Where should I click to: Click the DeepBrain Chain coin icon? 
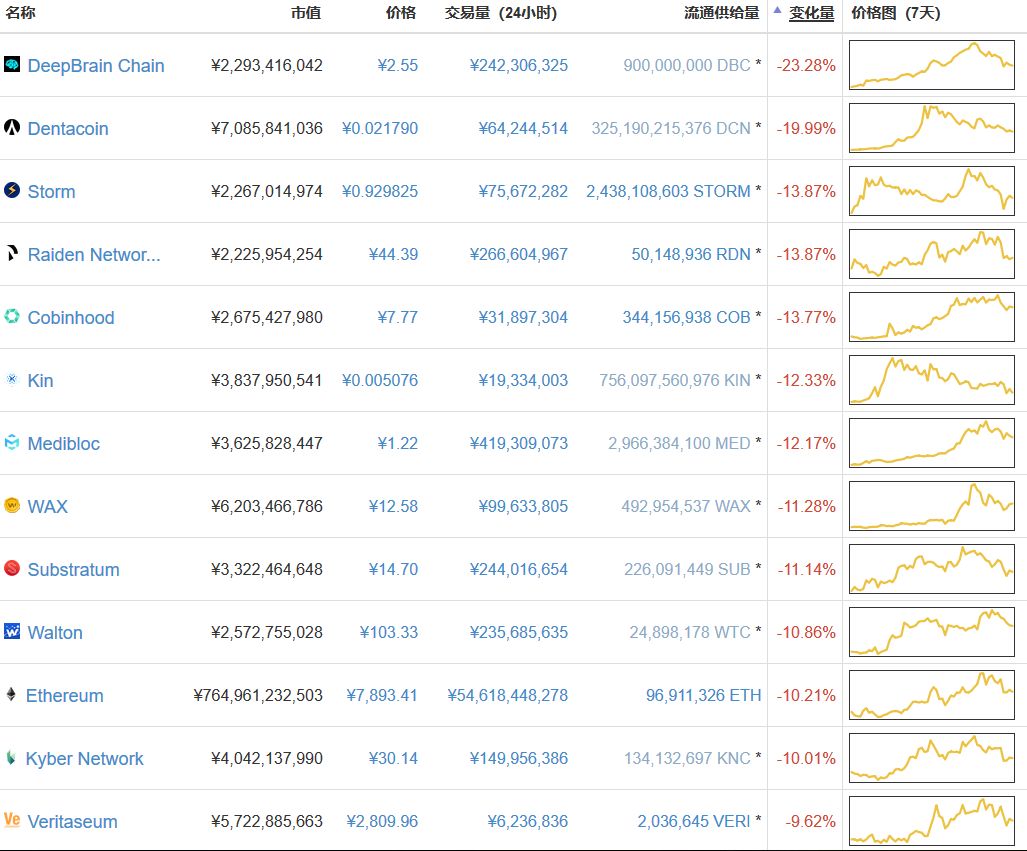coord(12,65)
